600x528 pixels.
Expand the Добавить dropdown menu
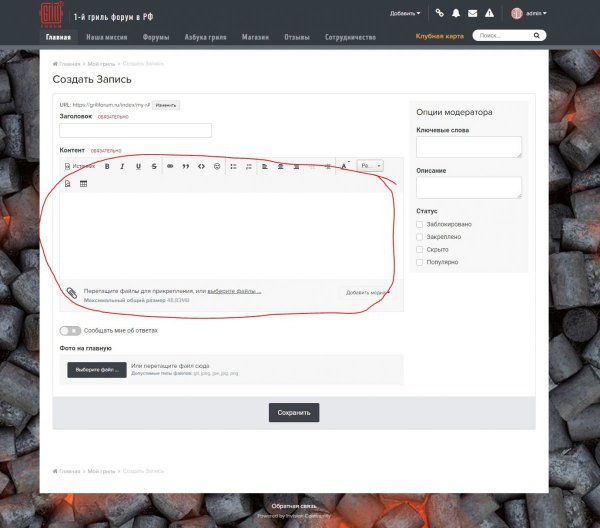[x=405, y=13]
